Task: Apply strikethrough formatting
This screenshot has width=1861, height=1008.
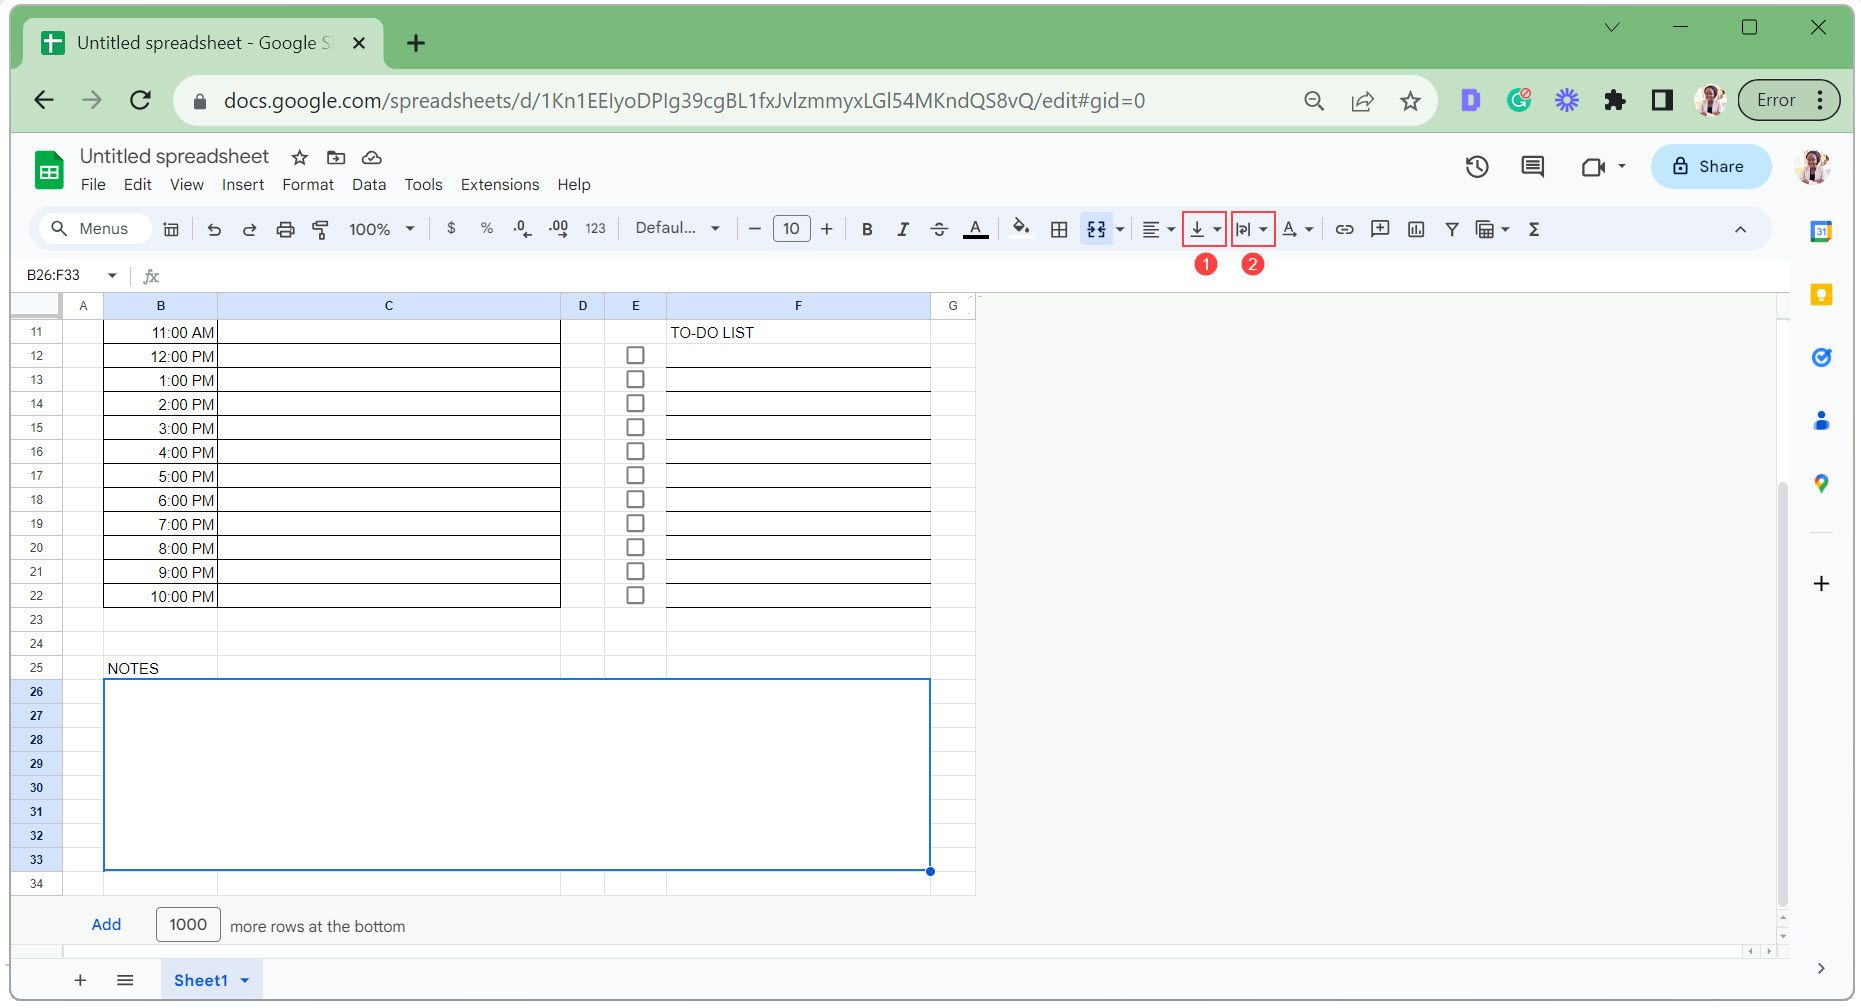Action: [x=939, y=228]
